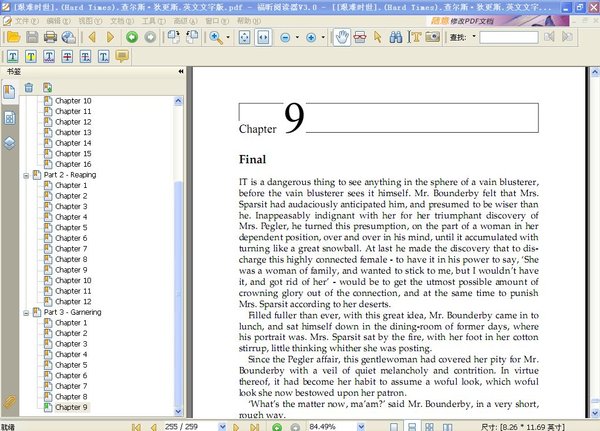Screen dimensions: 600x431
Task: Click the Email document globe icon
Action: [68, 37]
